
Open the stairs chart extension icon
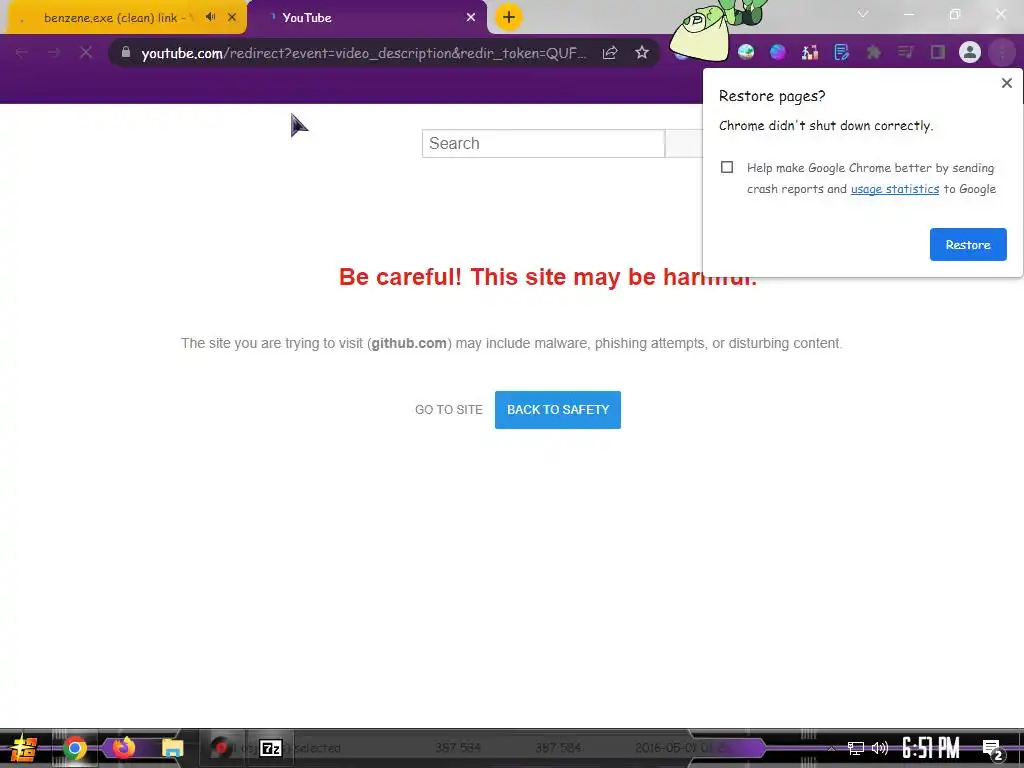click(810, 52)
